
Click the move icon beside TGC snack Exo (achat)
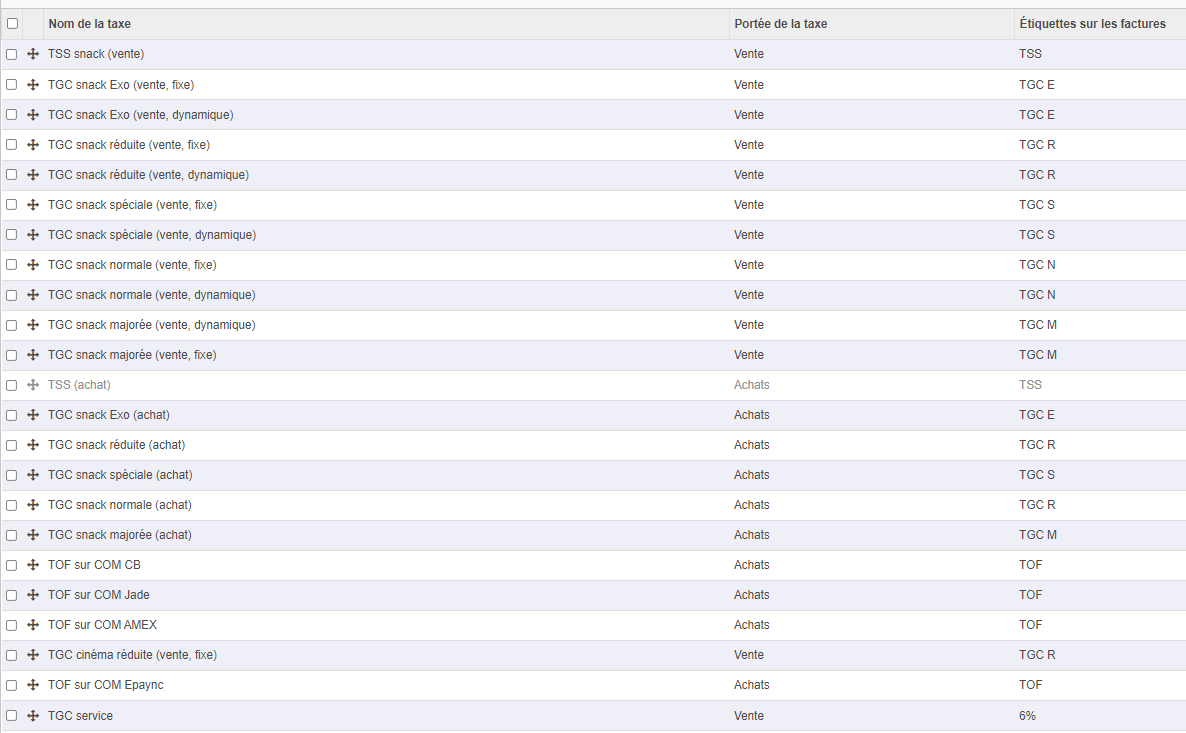click(33, 415)
